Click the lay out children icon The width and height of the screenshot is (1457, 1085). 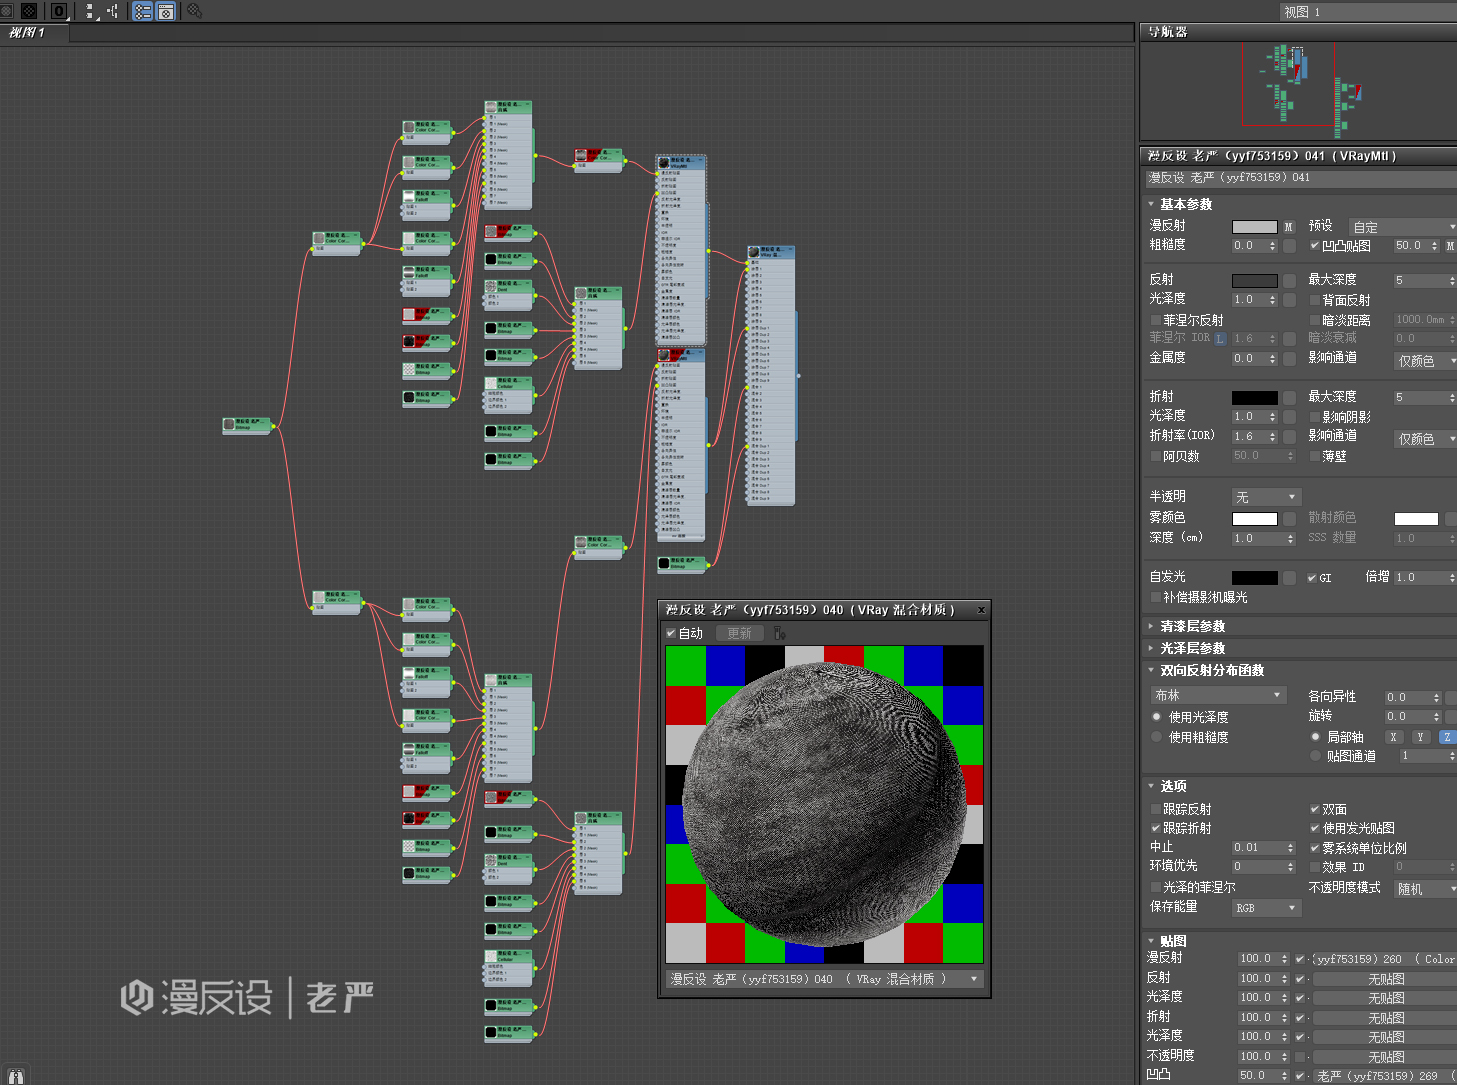(113, 11)
